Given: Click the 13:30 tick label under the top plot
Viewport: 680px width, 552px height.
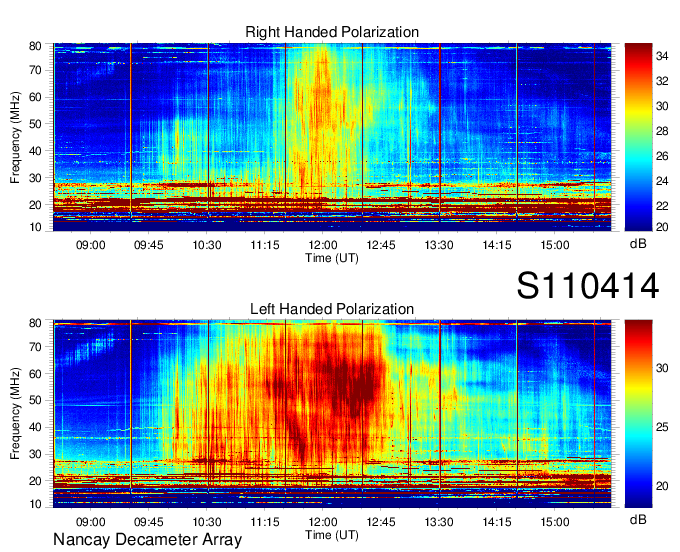Looking at the screenshot, I should click(439, 245).
